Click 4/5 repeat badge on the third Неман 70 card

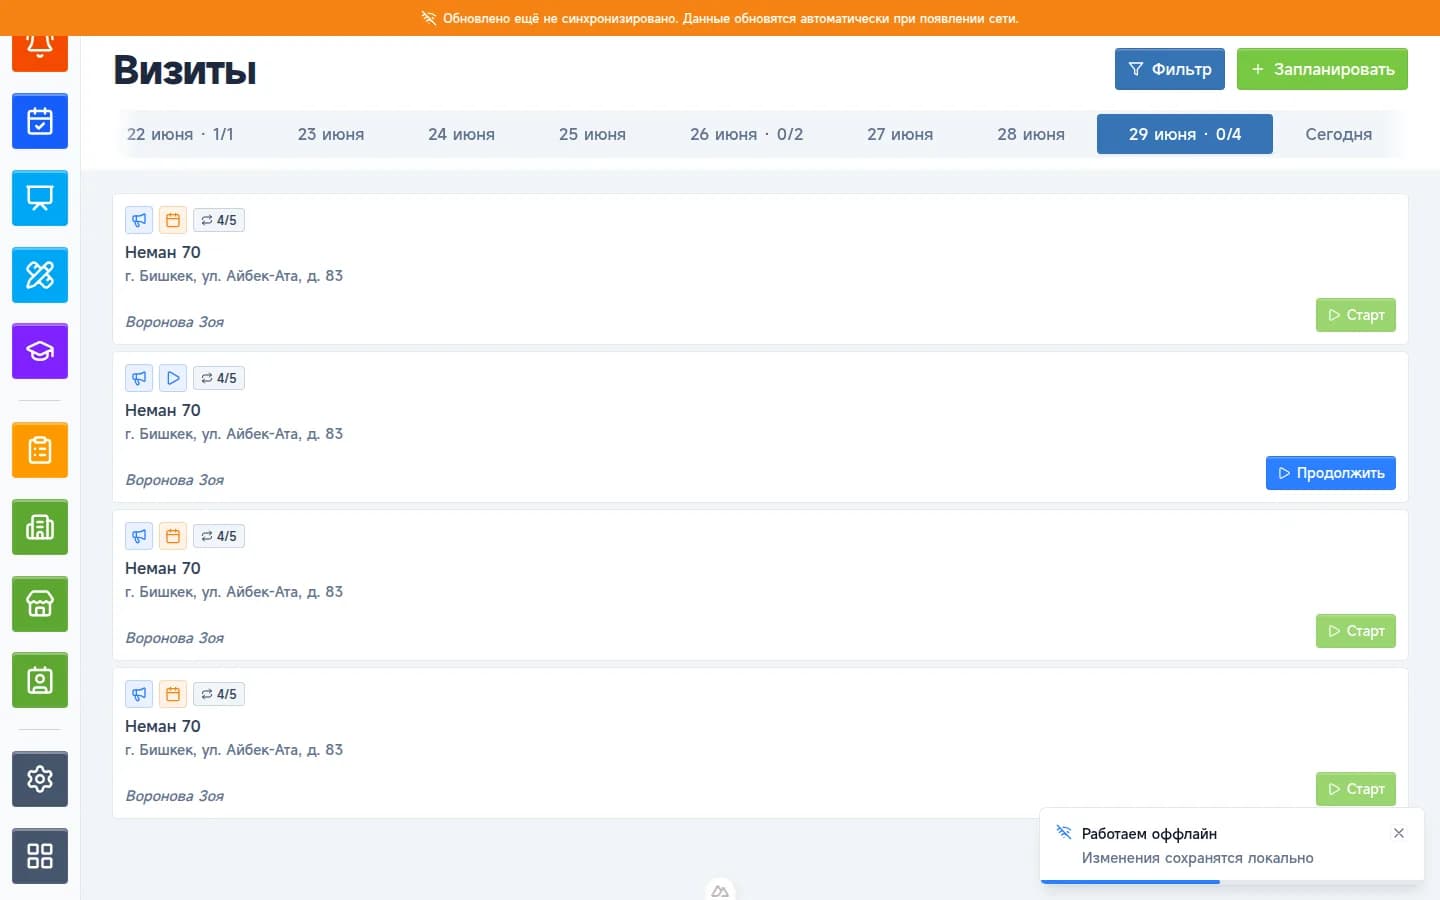click(x=219, y=536)
